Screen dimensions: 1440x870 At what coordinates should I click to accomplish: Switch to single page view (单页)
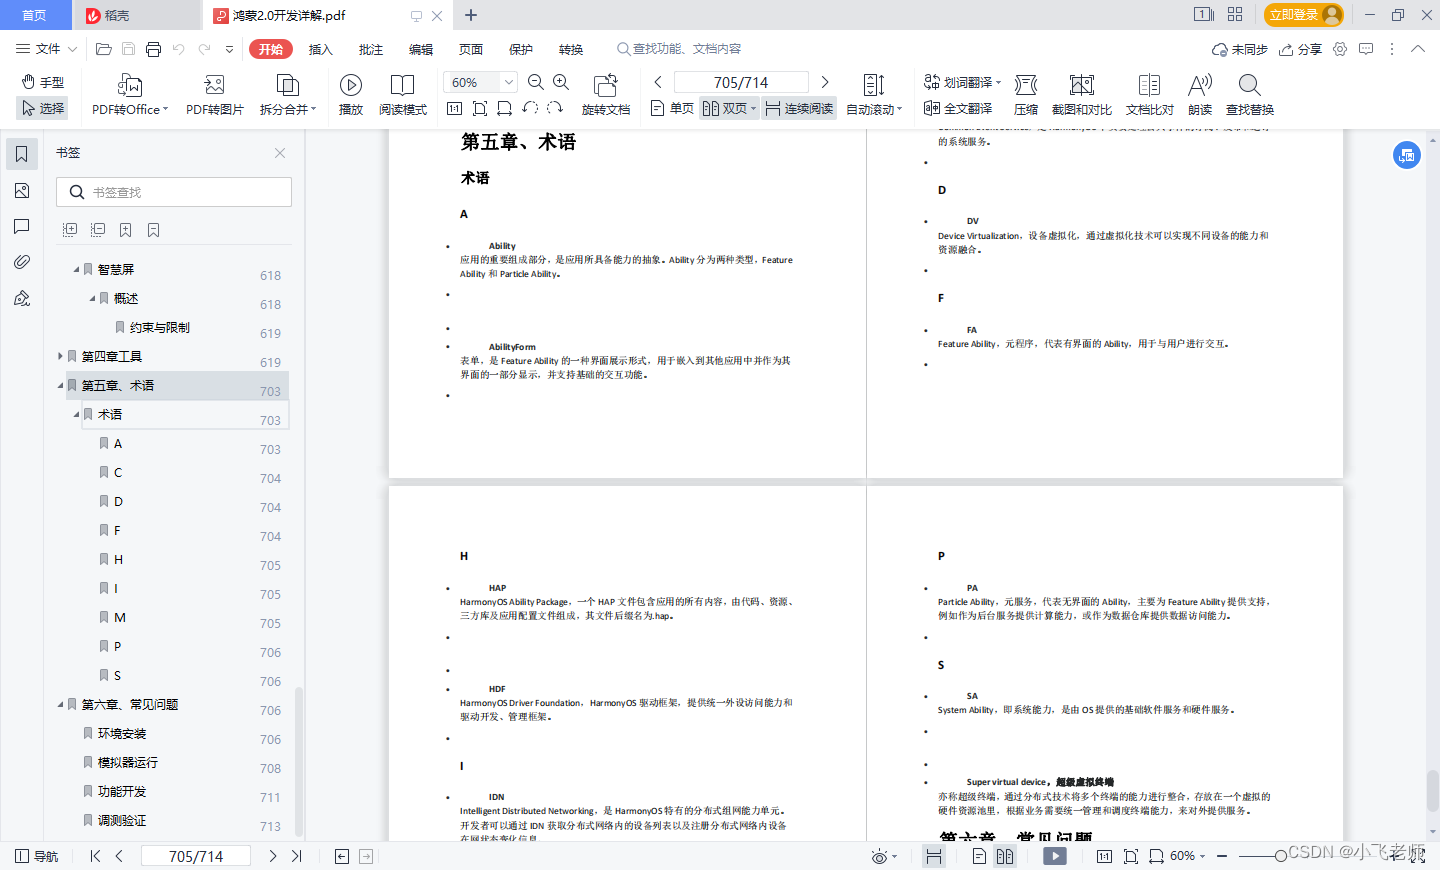tap(672, 108)
